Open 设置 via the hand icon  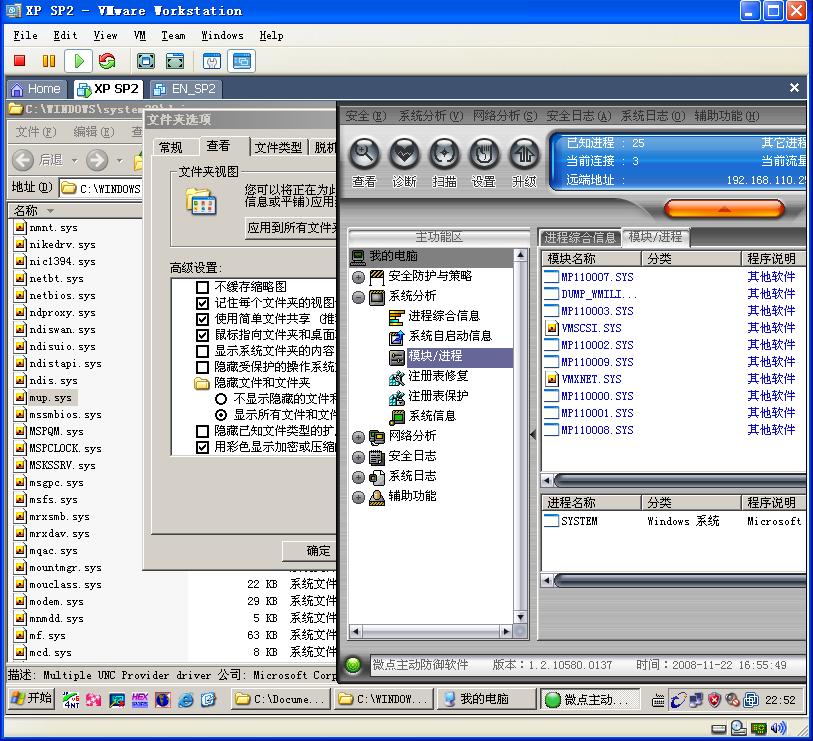point(484,154)
